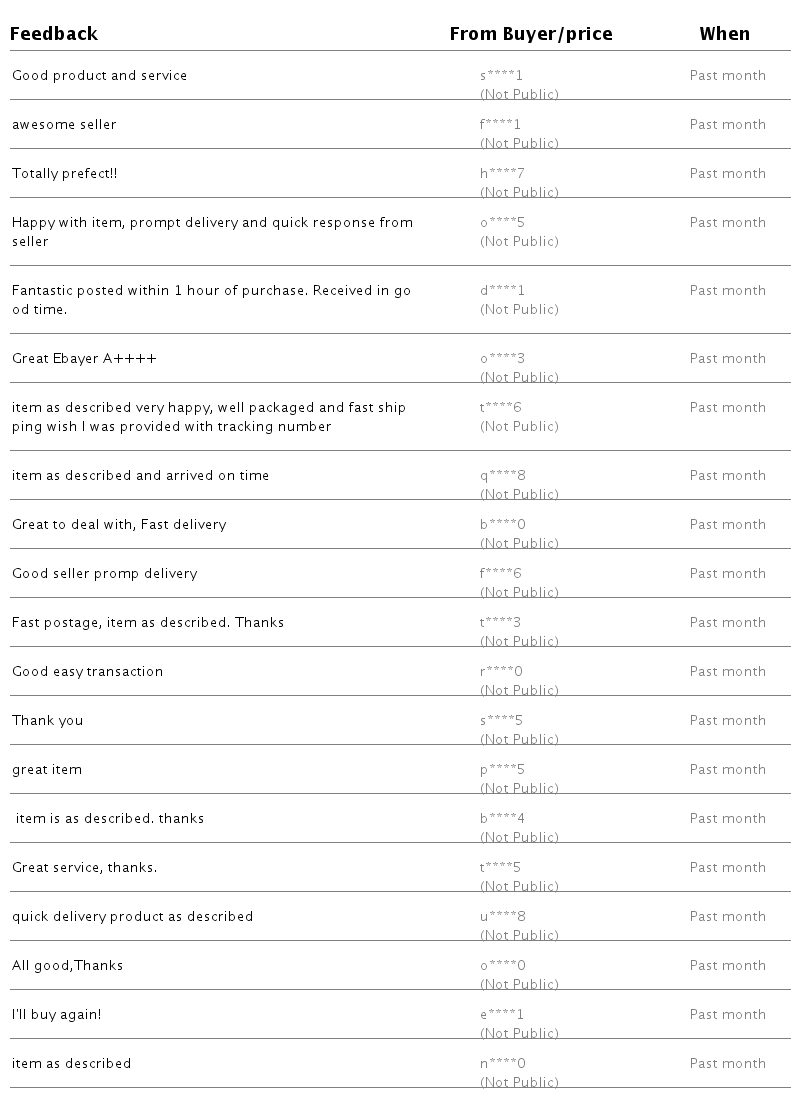
Task: Click buyer u****8 username
Action: [502, 917]
